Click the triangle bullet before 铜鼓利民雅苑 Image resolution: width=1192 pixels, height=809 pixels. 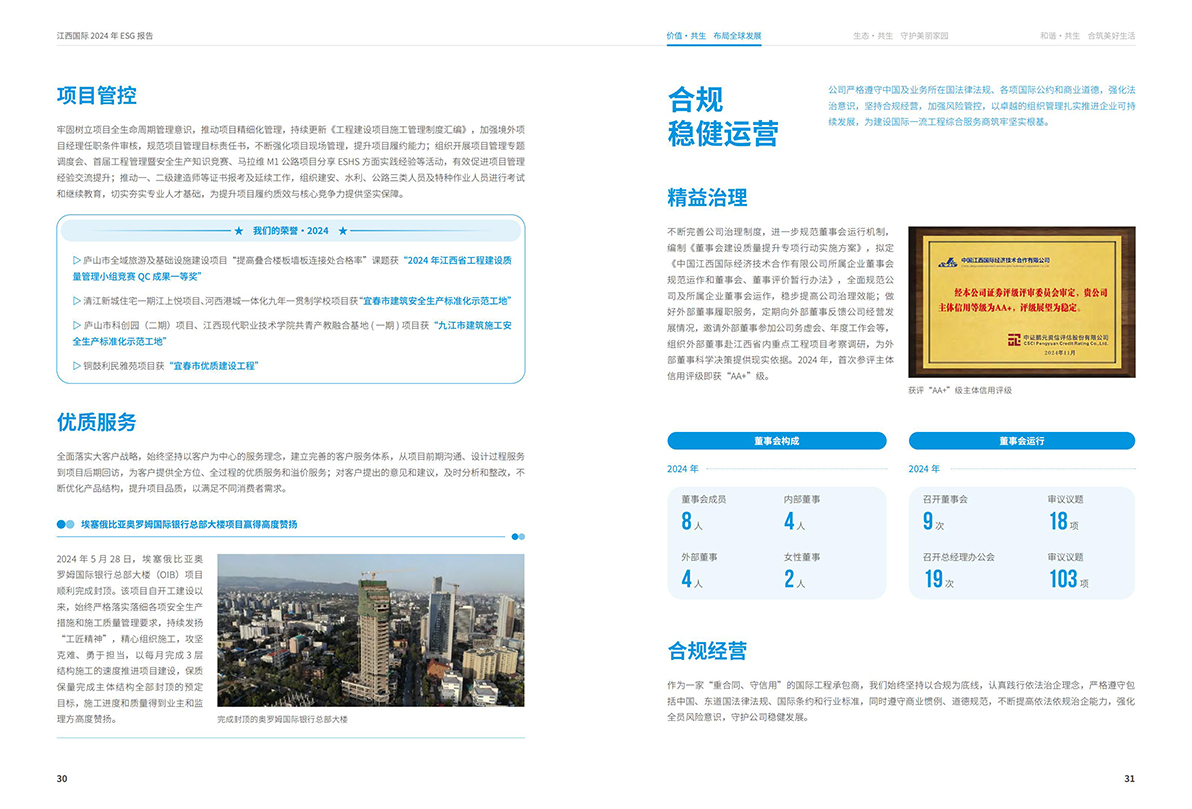point(77,366)
